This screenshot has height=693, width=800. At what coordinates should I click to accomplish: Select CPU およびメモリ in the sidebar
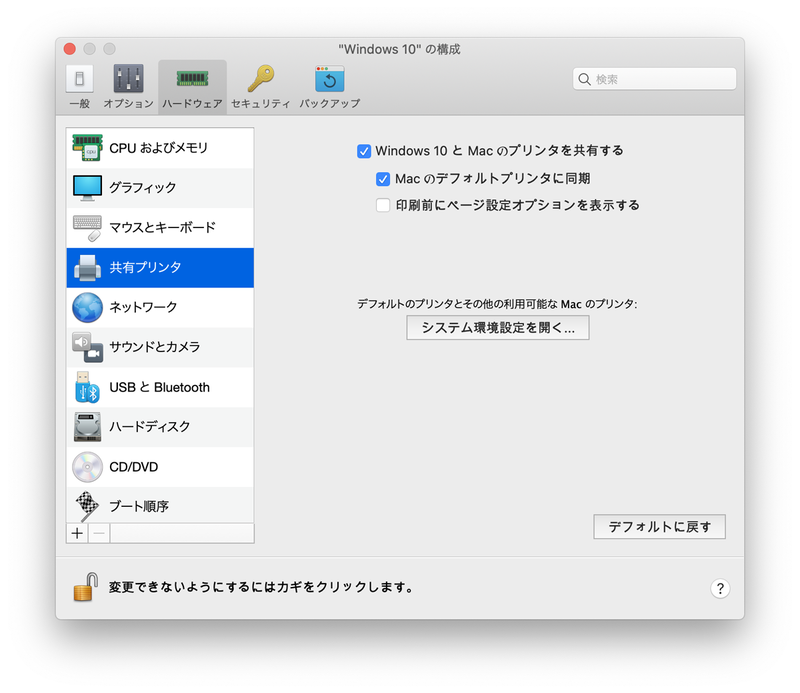tap(159, 148)
